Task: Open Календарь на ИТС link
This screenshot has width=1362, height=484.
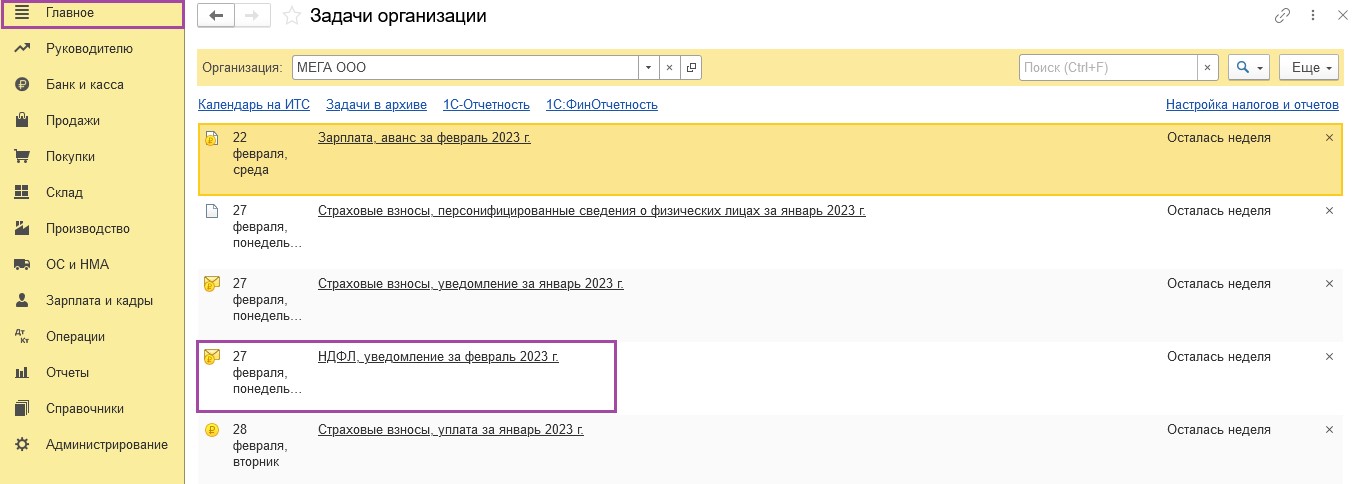Action: point(254,104)
